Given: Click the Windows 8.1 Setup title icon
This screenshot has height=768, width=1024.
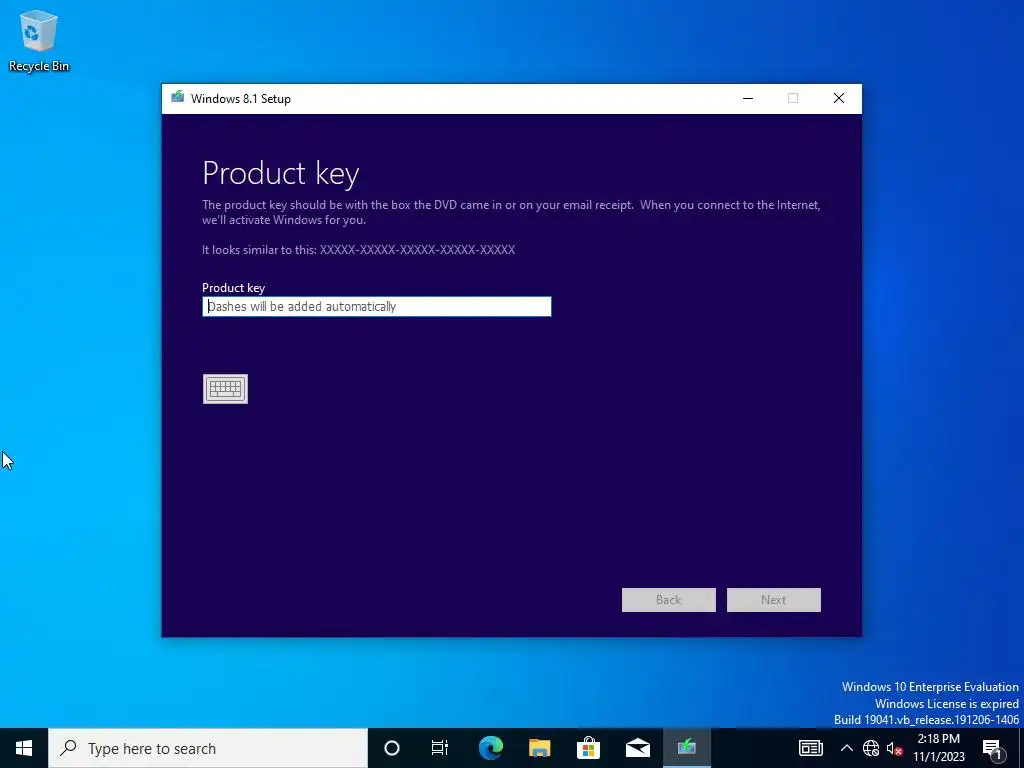Looking at the screenshot, I should [178, 98].
